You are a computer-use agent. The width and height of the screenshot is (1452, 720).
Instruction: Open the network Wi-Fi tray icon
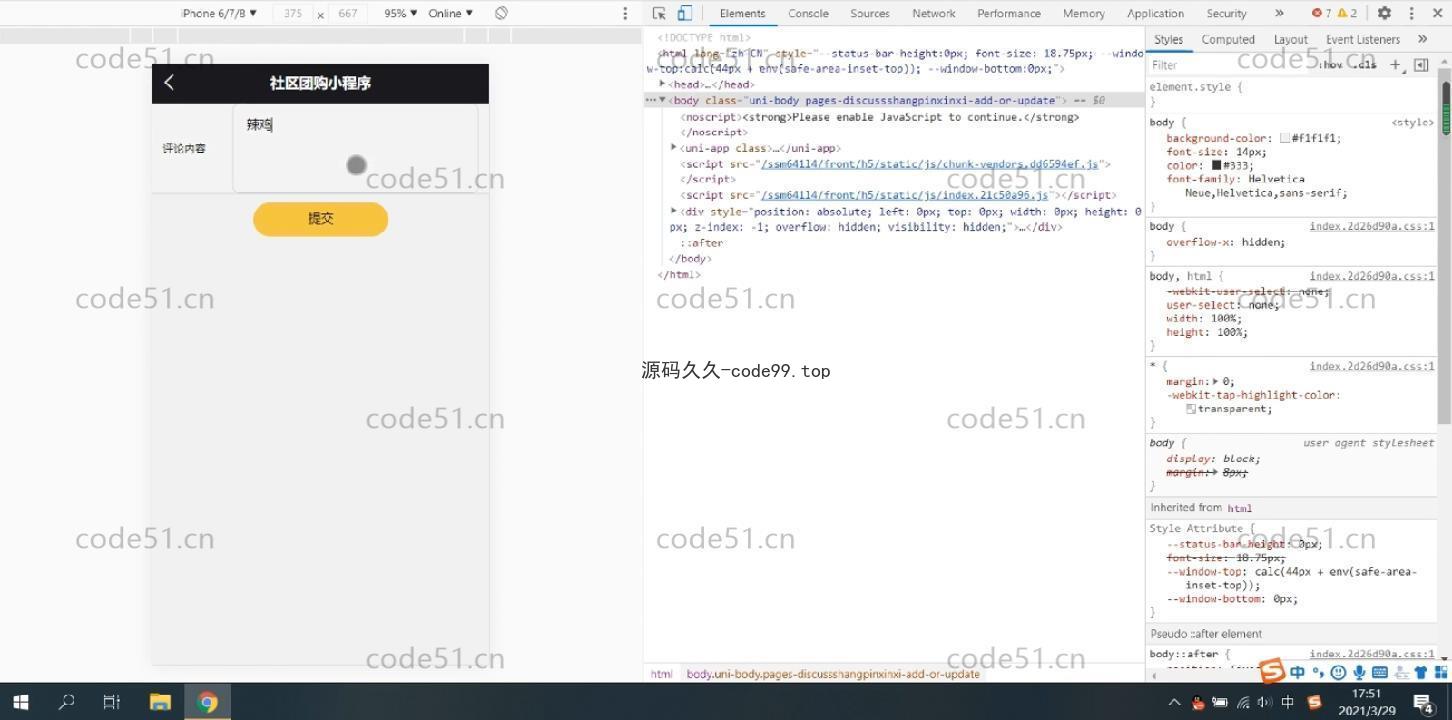(1243, 702)
